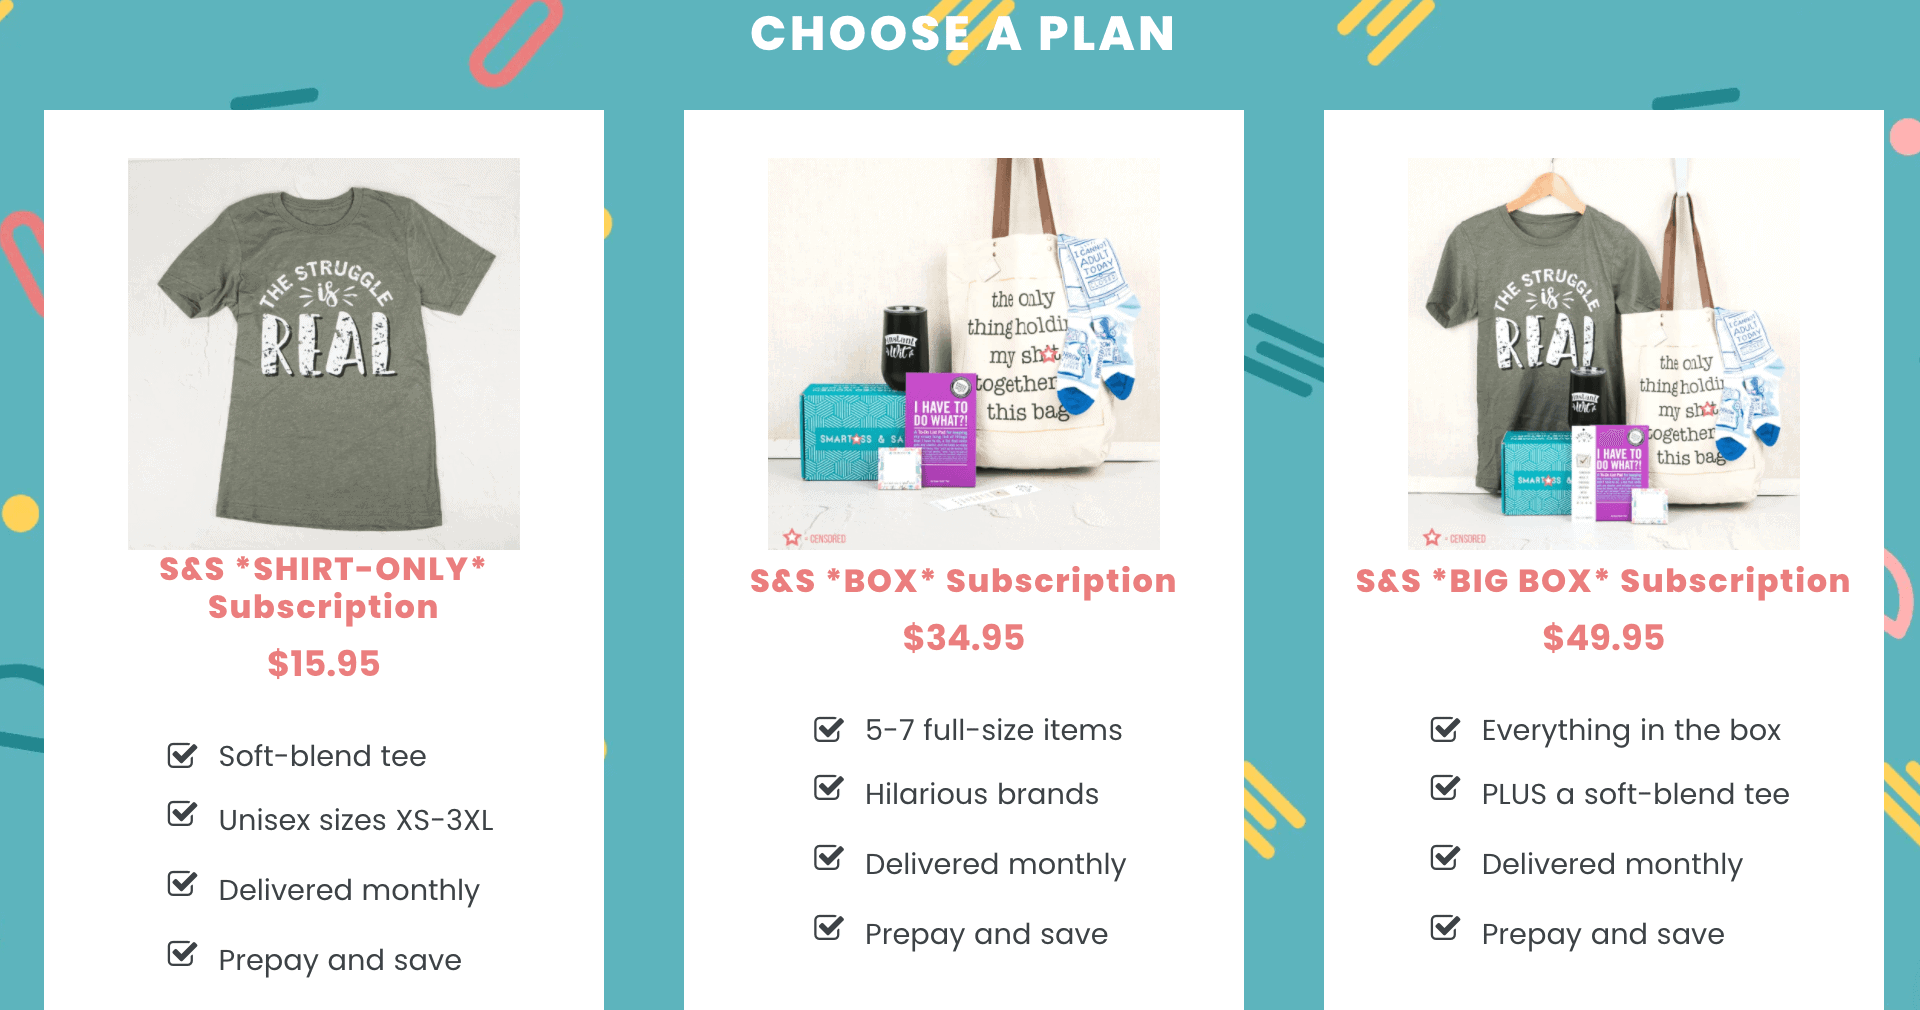The image size is (1920, 1010).
Task: Click check icon beside shirt-only Prepay and save
Action: point(182,954)
